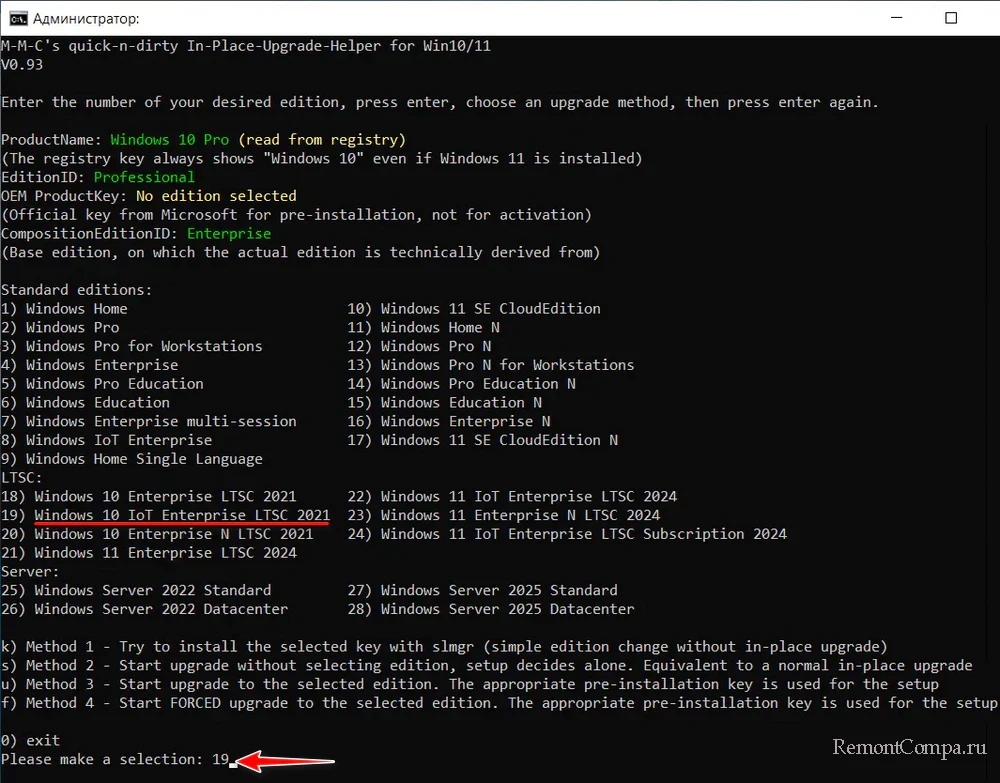Click the 'Администратор:' window title text
The height and width of the screenshot is (783, 1000).
click(87, 18)
